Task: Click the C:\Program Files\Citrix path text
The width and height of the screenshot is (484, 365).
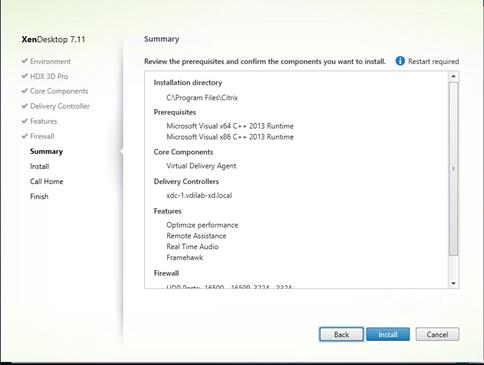Action: pyautogui.click(x=202, y=98)
